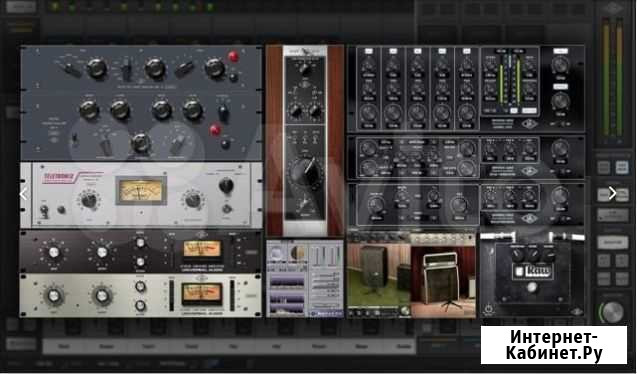Click the large monitor knob in the background console
Screen dimensions: 637x374
tap(612, 312)
